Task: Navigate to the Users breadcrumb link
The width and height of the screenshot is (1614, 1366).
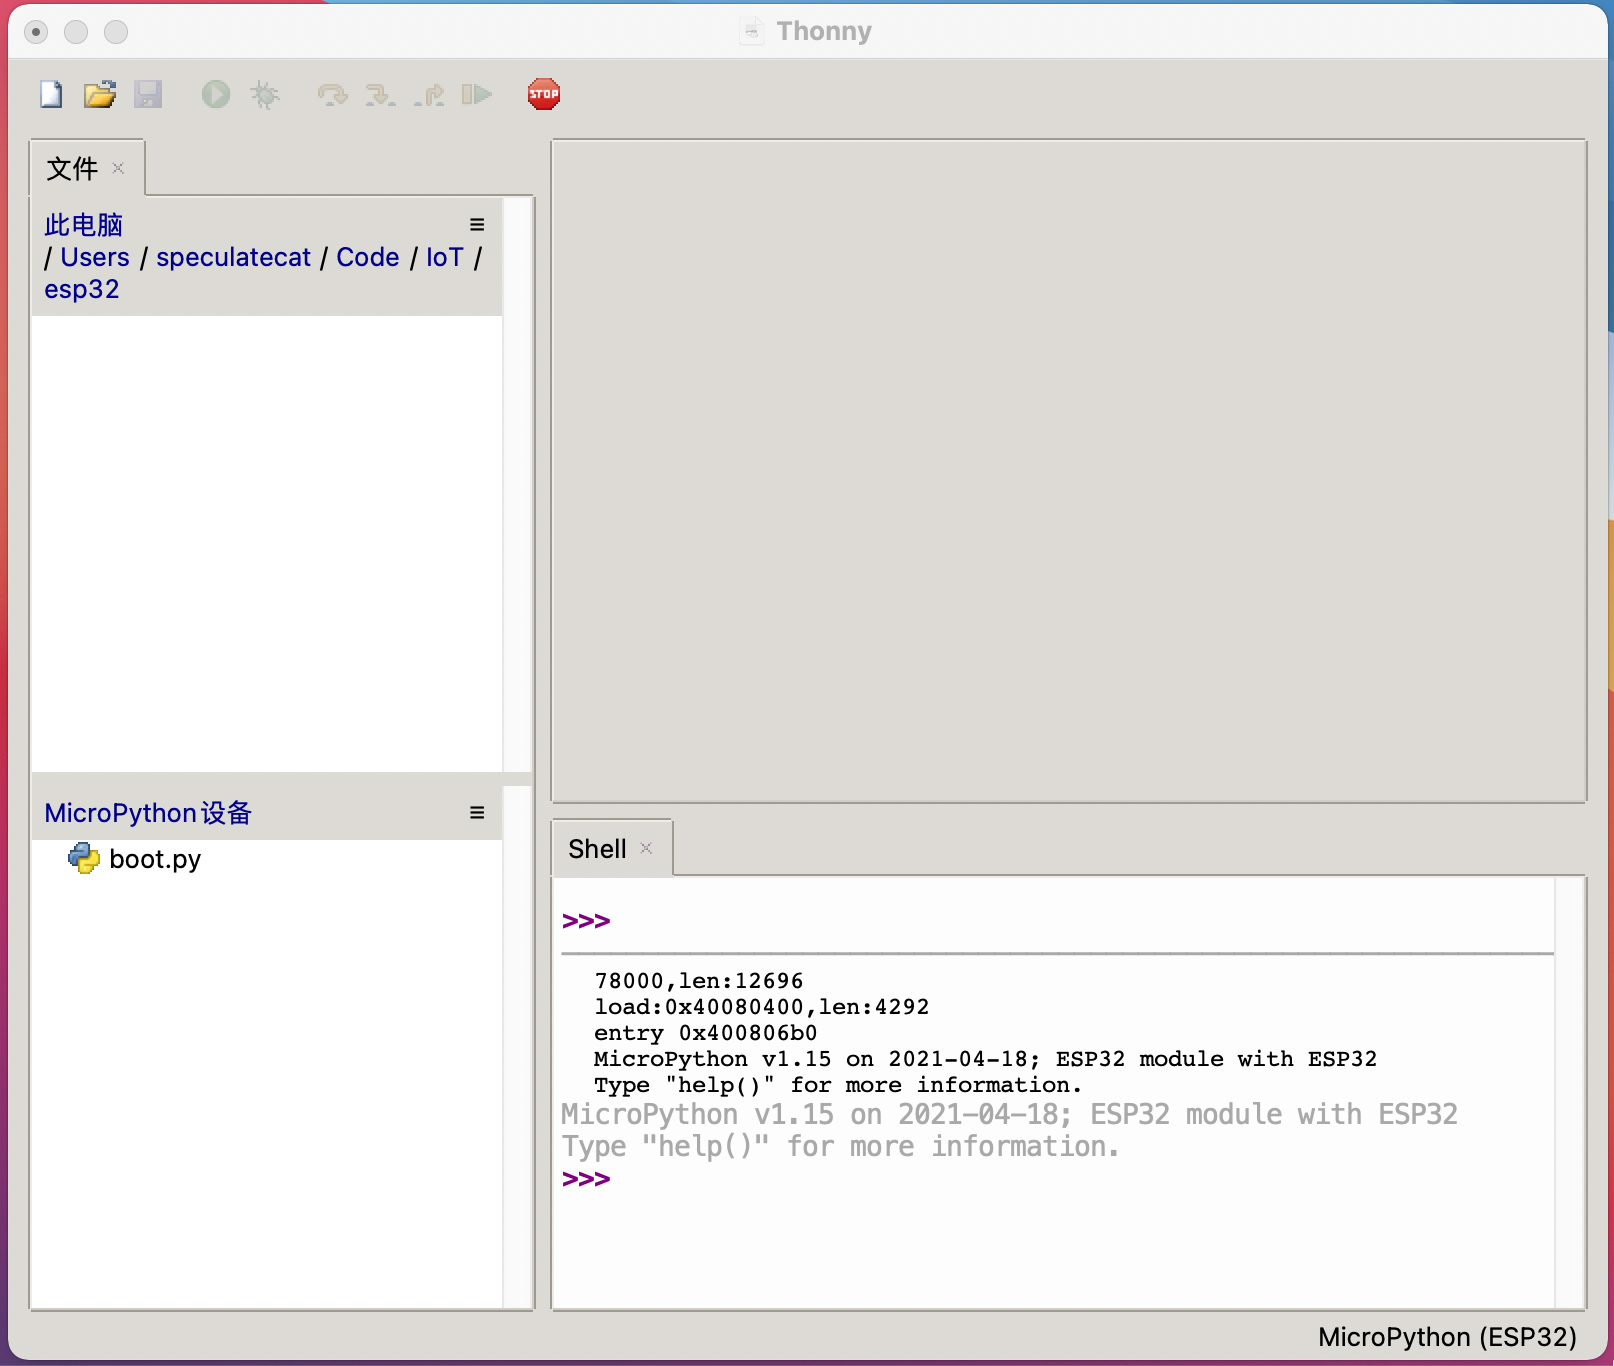Action: 94,257
